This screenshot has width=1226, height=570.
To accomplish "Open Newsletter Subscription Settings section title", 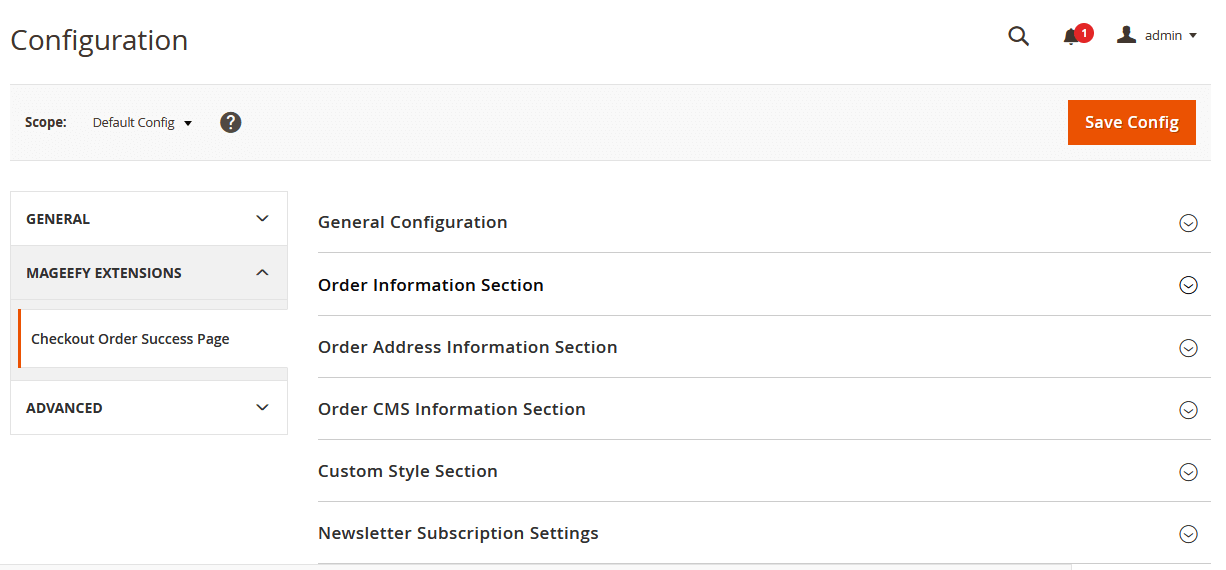I will (458, 533).
